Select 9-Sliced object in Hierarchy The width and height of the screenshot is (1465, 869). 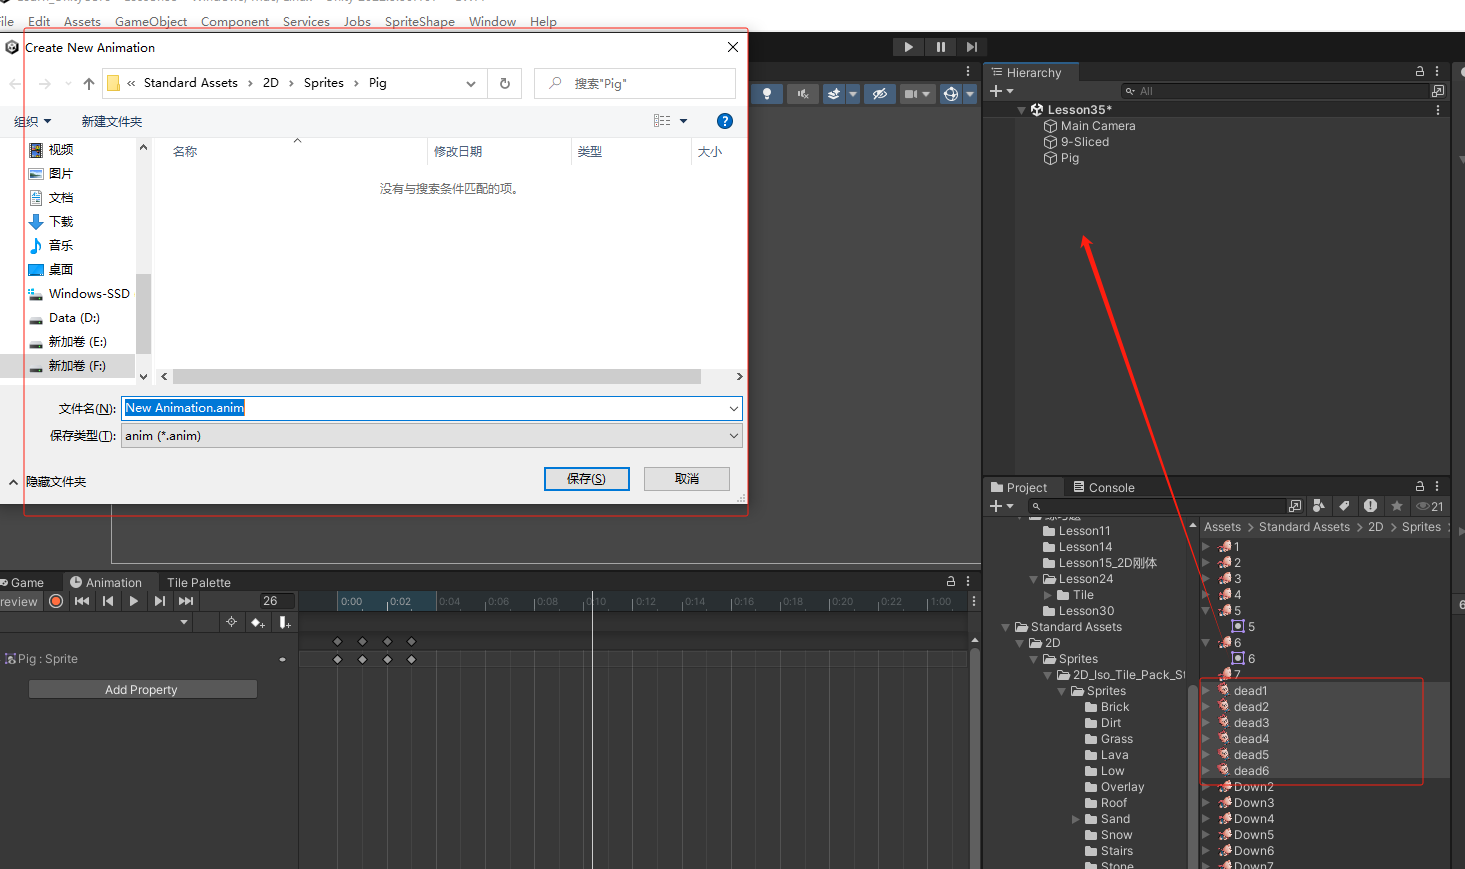(x=1085, y=142)
